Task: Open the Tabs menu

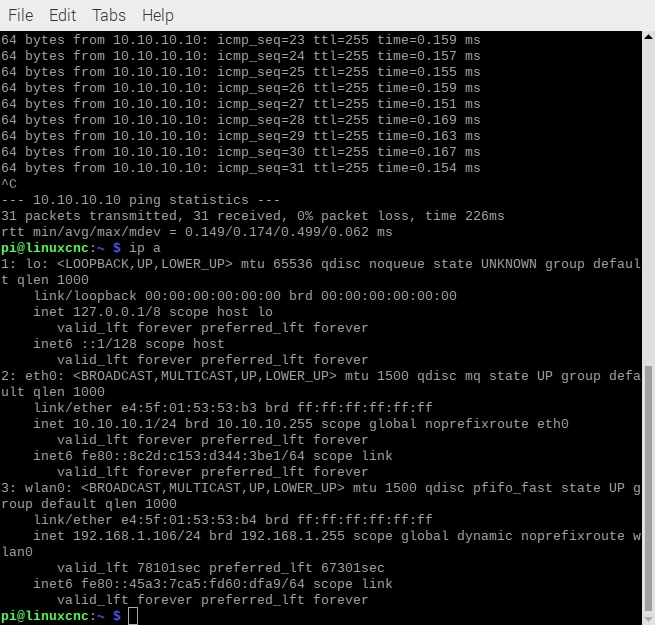Action: pos(109,15)
